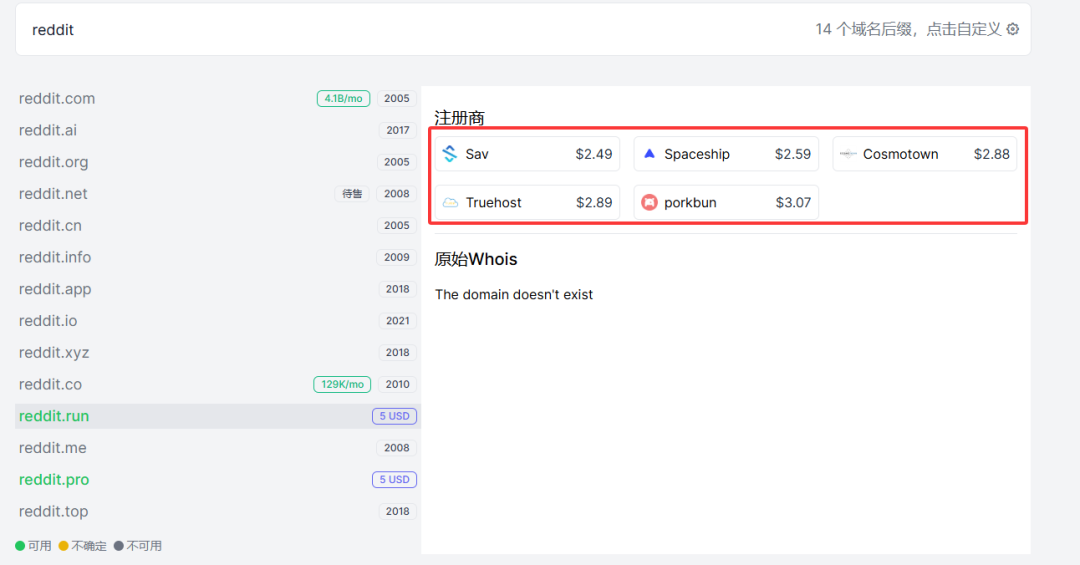Select the available reddit.run domain
The height and width of the screenshot is (565, 1080).
(218, 416)
